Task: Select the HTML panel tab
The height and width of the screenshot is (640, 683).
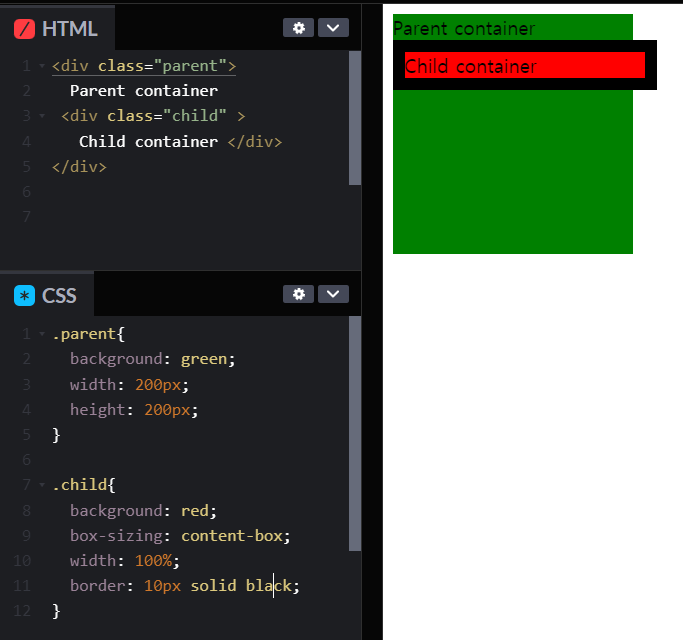Action: pos(57,28)
